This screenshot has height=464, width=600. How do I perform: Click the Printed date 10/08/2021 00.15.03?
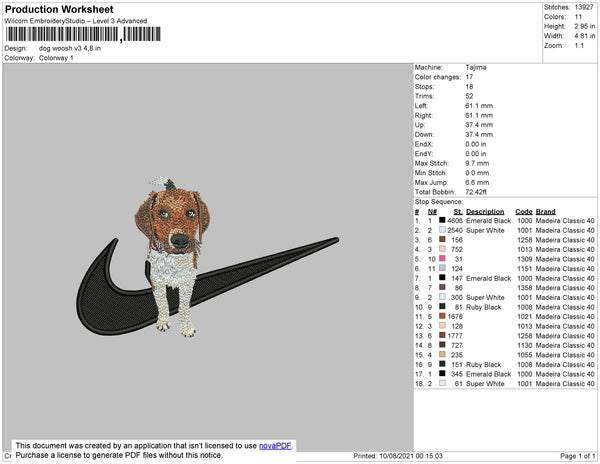coord(411,456)
